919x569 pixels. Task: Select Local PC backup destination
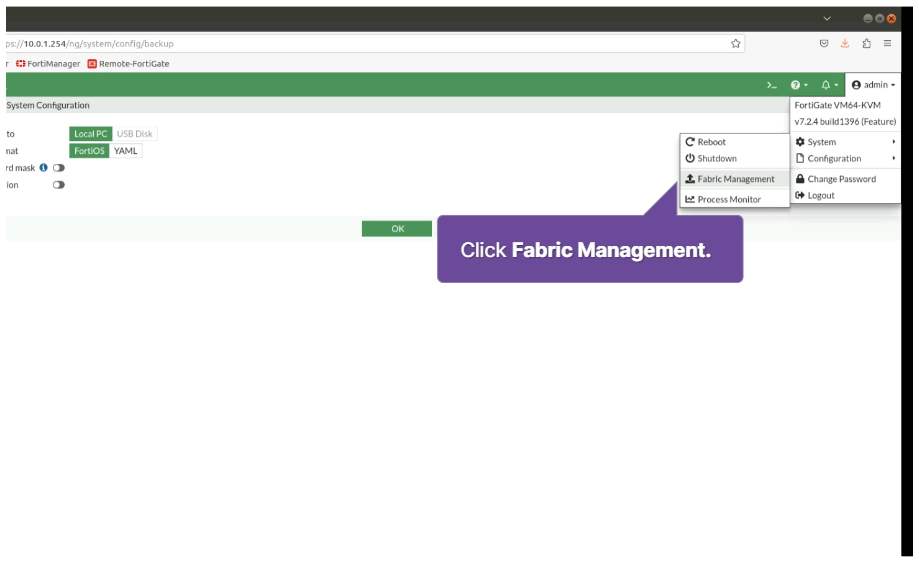[x=90, y=134]
